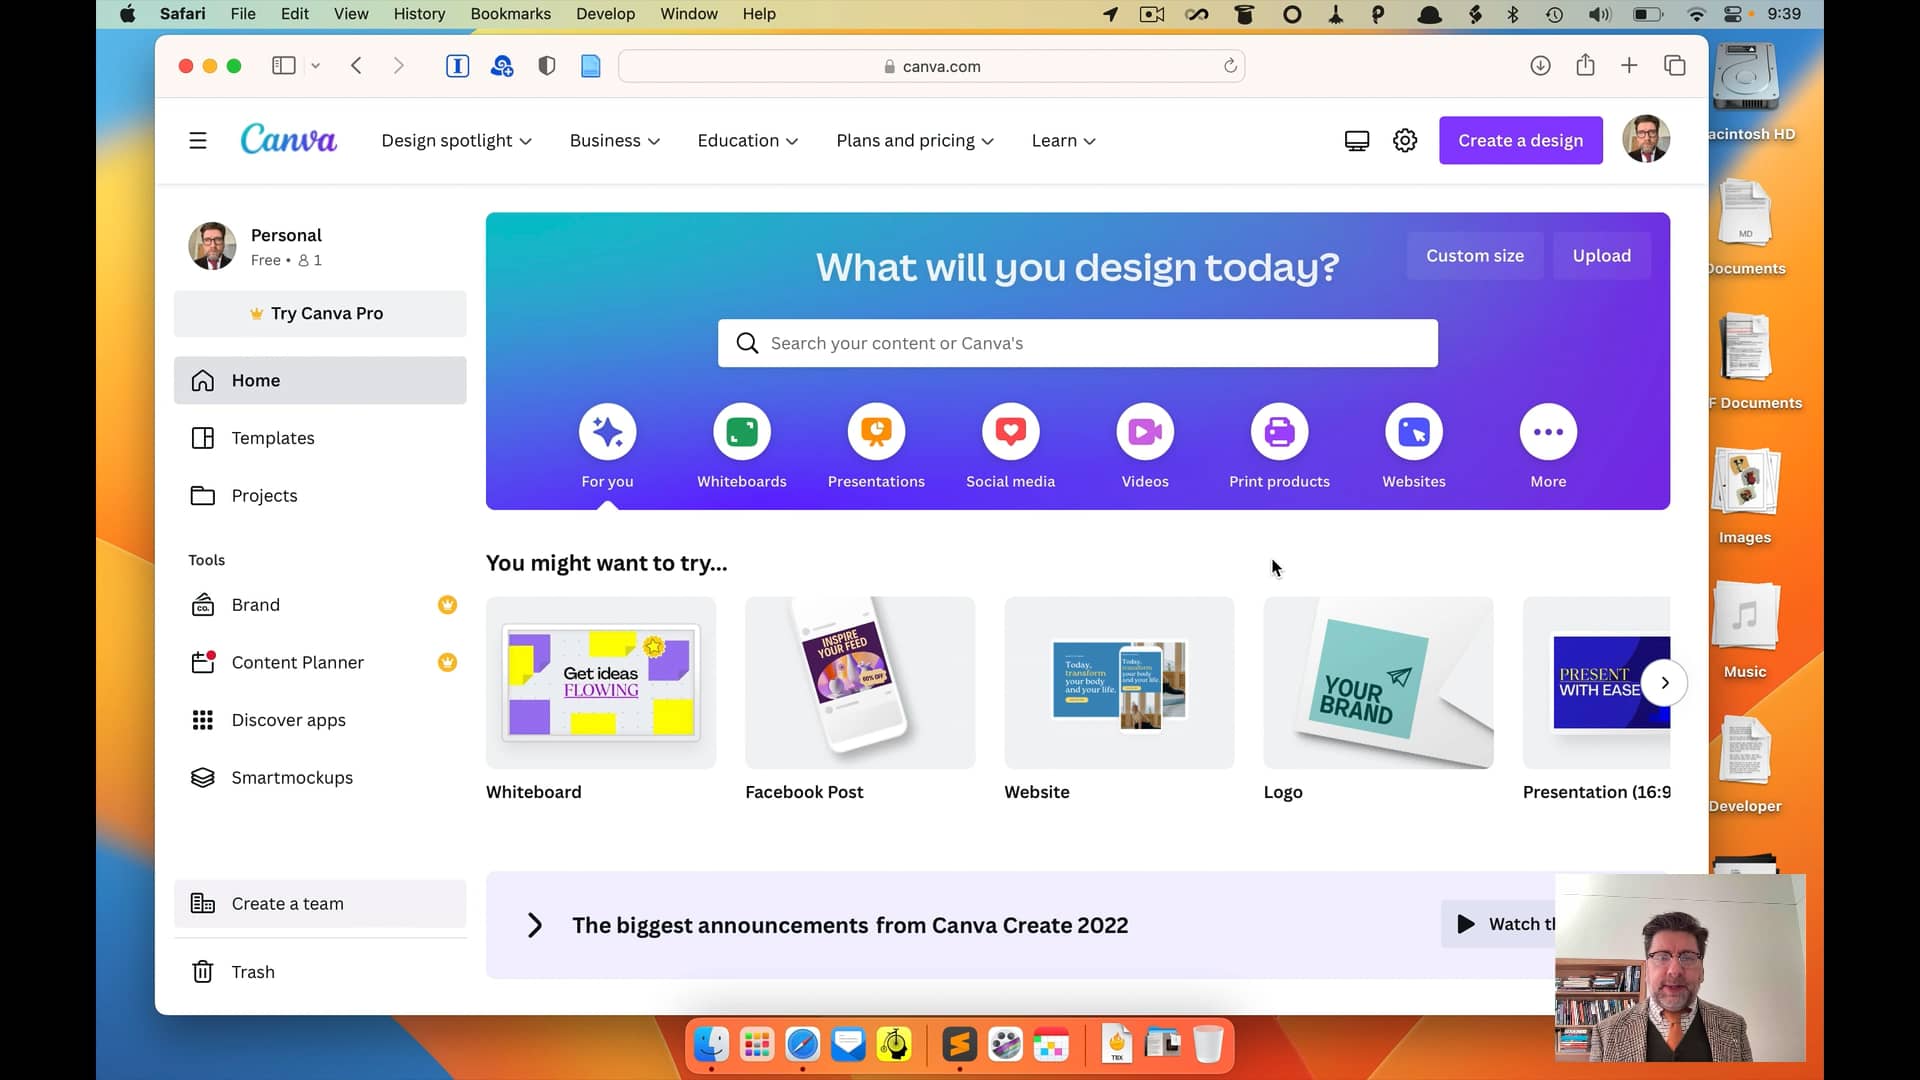Open Print products category icon

[x=1280, y=431]
